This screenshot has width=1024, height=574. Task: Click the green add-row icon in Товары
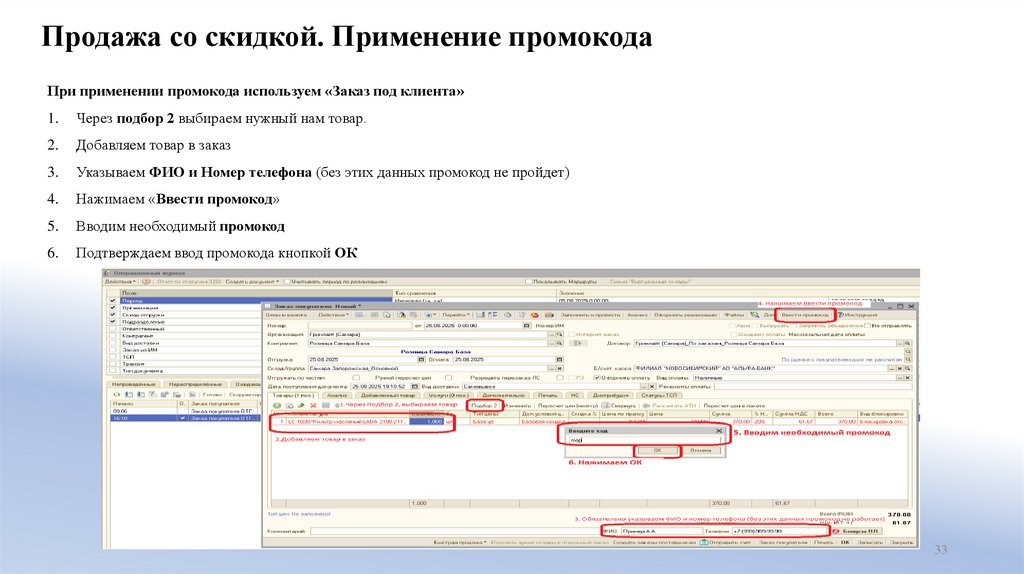point(277,406)
